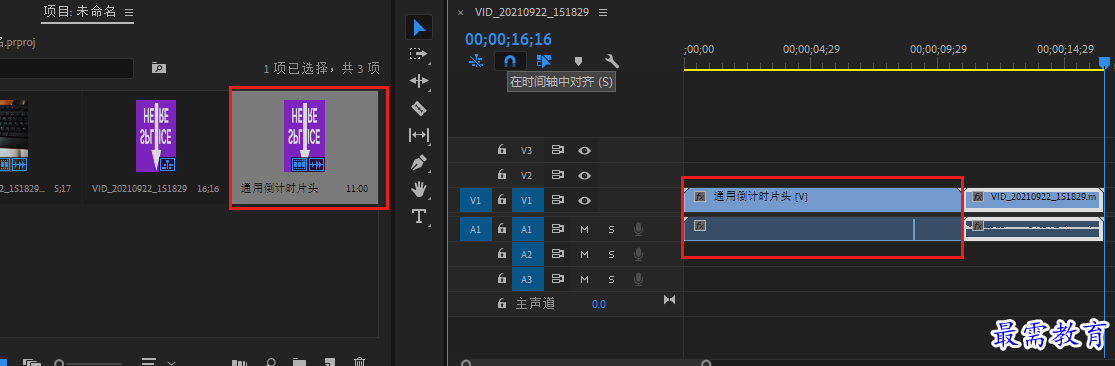Lock track V2
1115x366 pixels.
pyautogui.click(x=502, y=175)
